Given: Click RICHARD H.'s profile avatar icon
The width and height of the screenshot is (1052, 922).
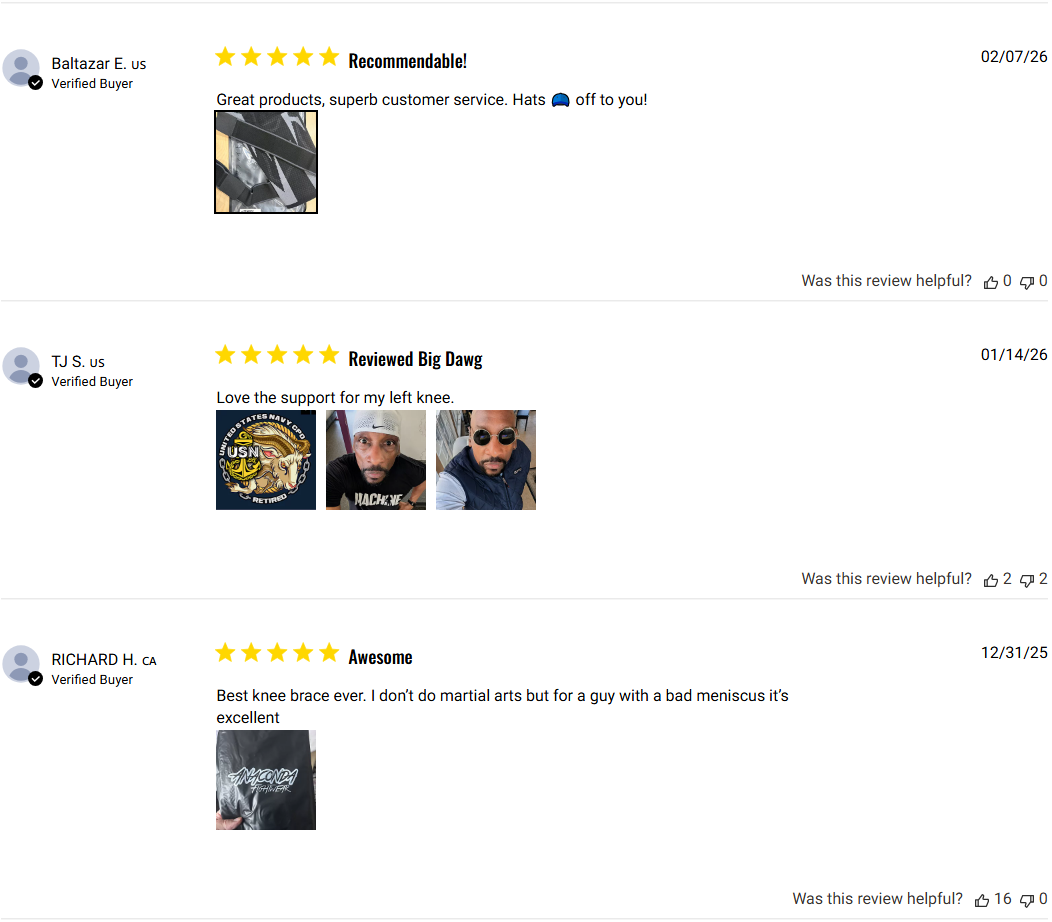Looking at the screenshot, I should [21, 664].
